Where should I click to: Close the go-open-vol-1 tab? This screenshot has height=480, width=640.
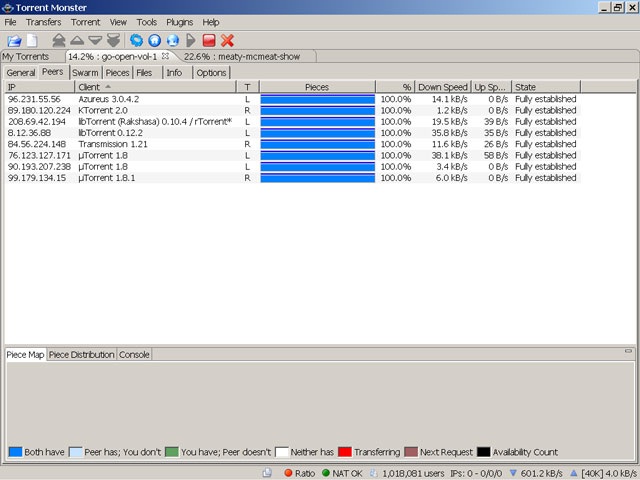coord(165,57)
